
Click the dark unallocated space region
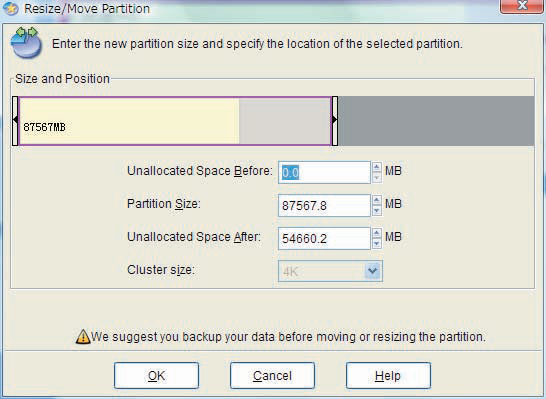[436, 121]
